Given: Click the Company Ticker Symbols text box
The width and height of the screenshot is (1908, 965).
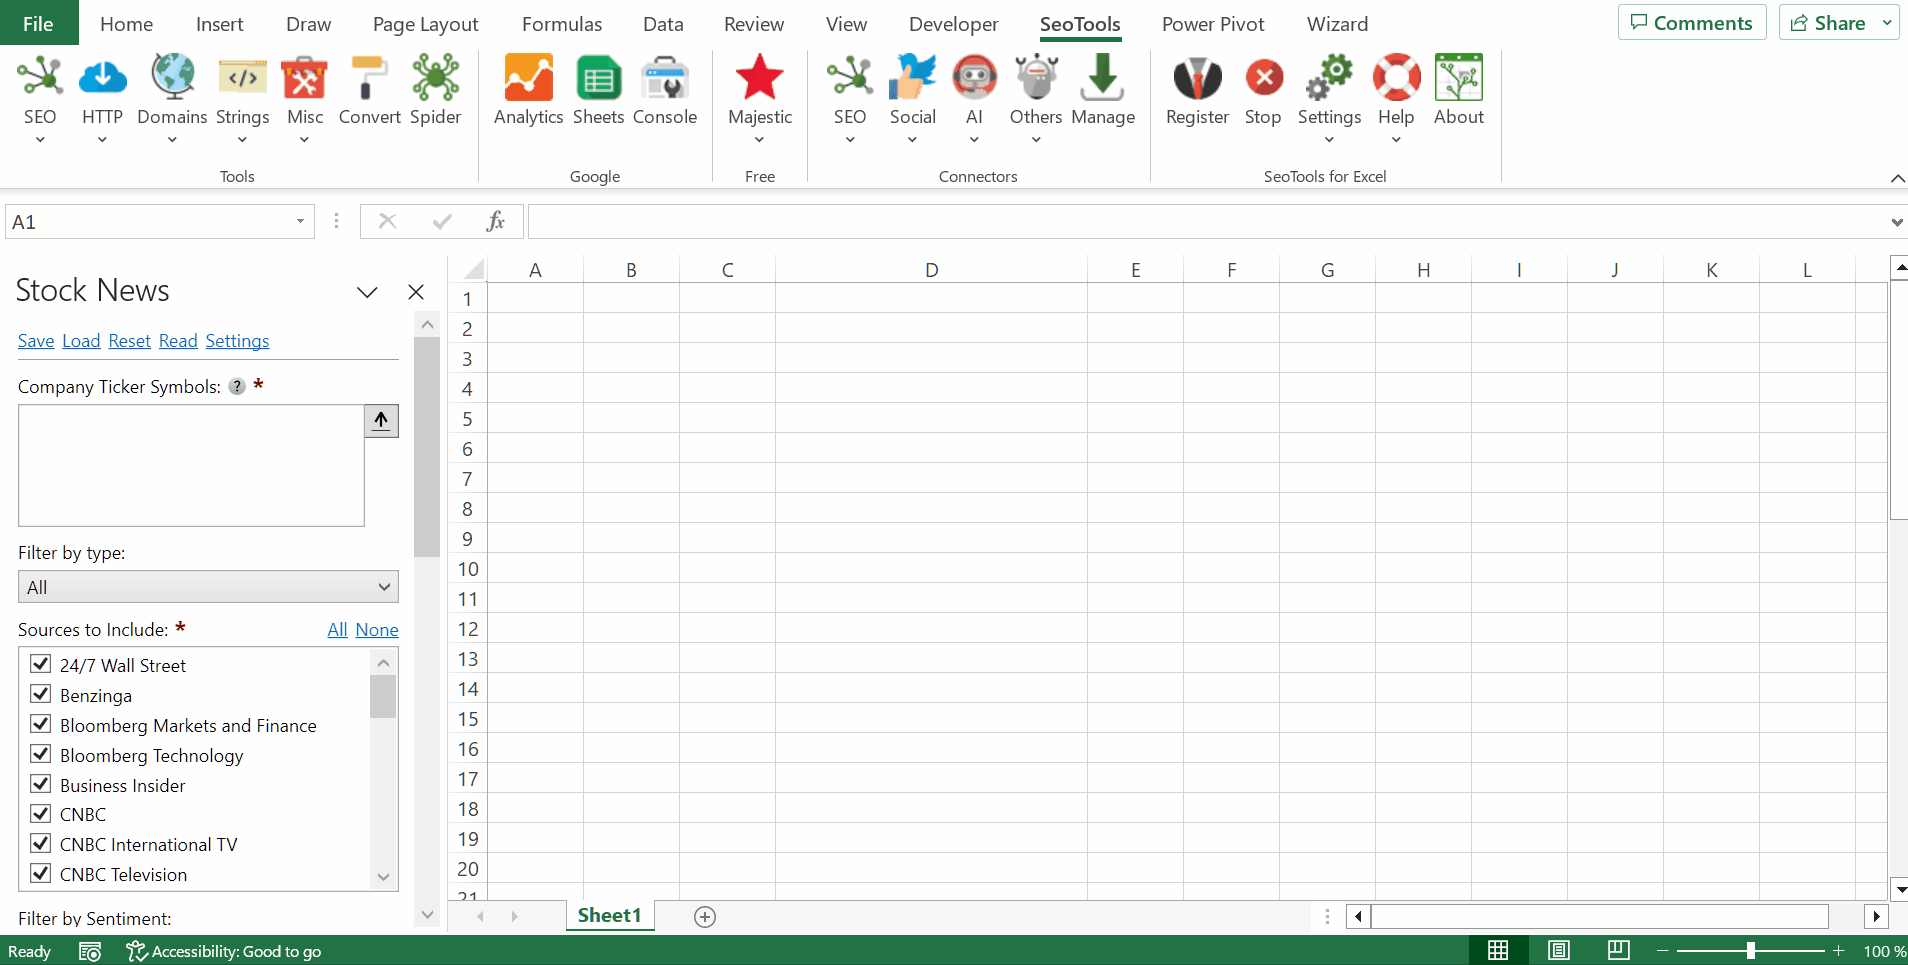Looking at the screenshot, I should [x=191, y=466].
